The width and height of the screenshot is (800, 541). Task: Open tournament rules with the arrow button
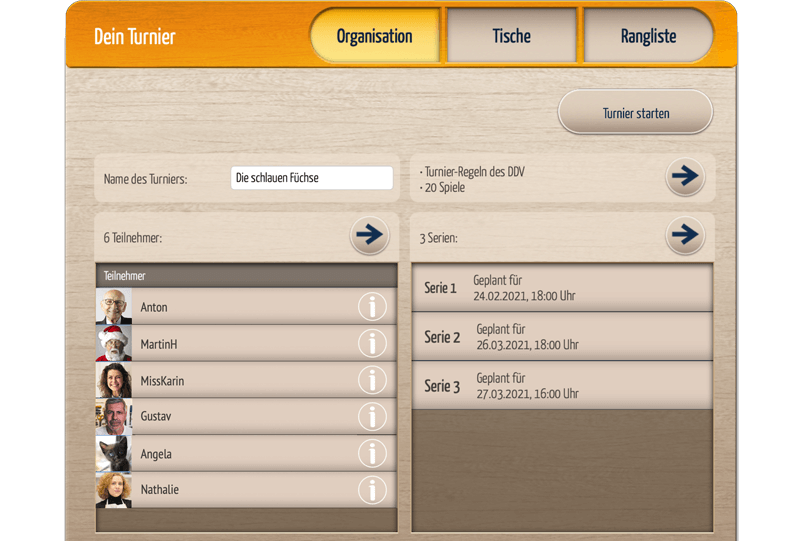tap(685, 177)
